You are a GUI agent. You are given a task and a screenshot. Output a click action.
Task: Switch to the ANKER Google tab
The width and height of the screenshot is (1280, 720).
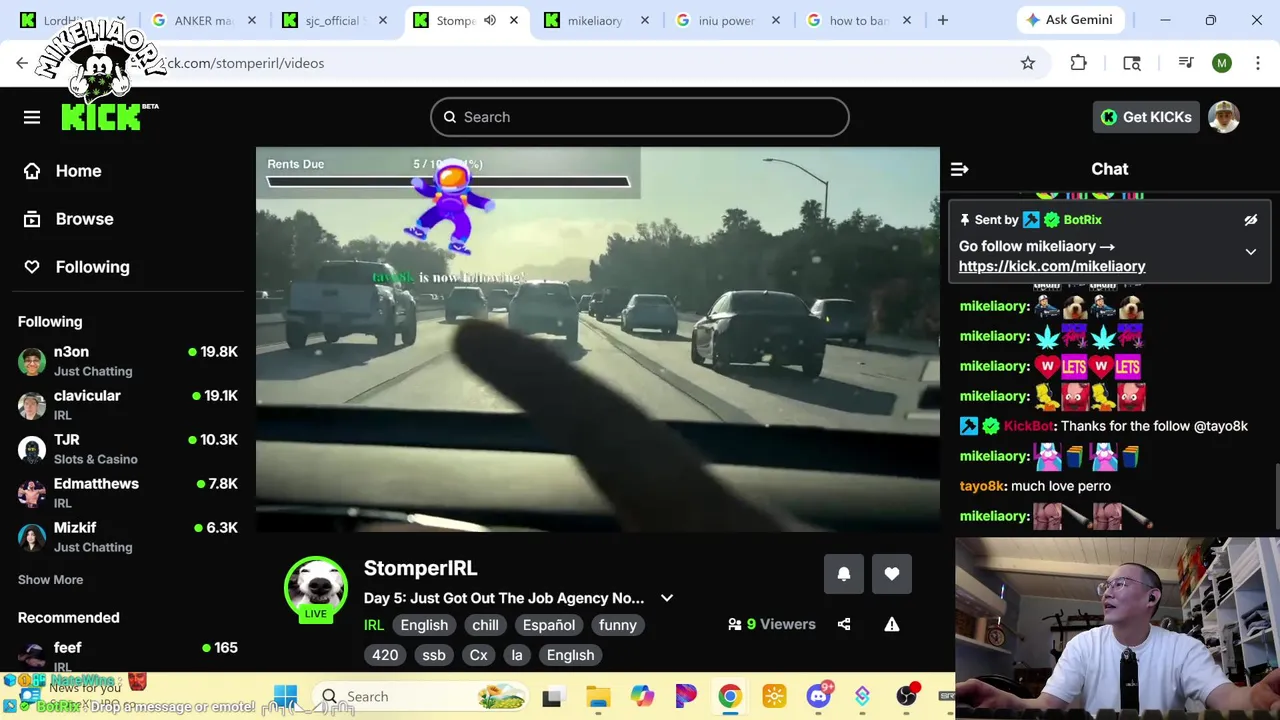pyautogui.click(x=204, y=20)
